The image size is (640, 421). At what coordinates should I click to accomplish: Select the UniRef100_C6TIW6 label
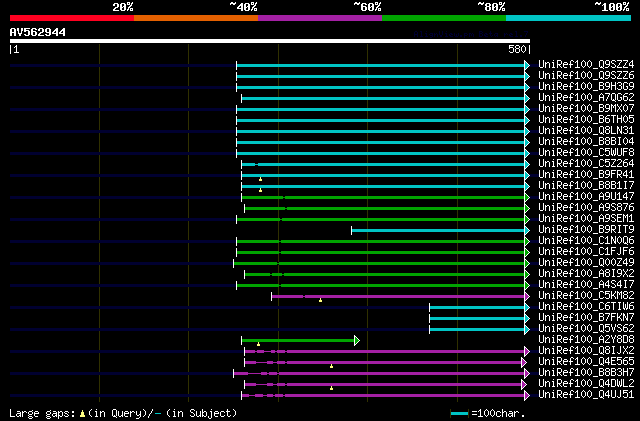pos(586,307)
